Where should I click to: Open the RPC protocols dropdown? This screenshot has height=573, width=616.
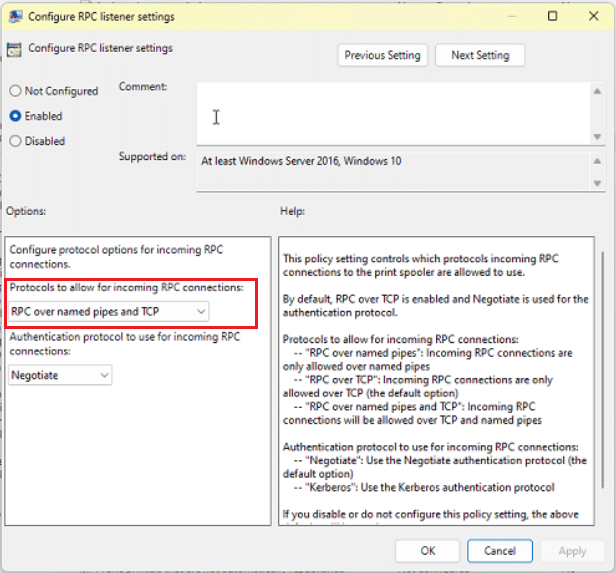click(x=108, y=311)
